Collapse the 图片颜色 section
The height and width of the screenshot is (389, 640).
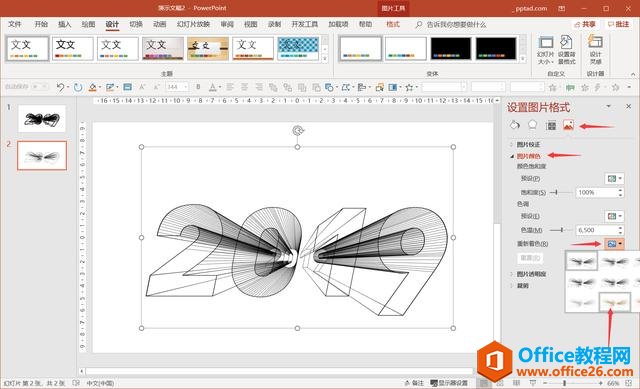click(x=528, y=156)
